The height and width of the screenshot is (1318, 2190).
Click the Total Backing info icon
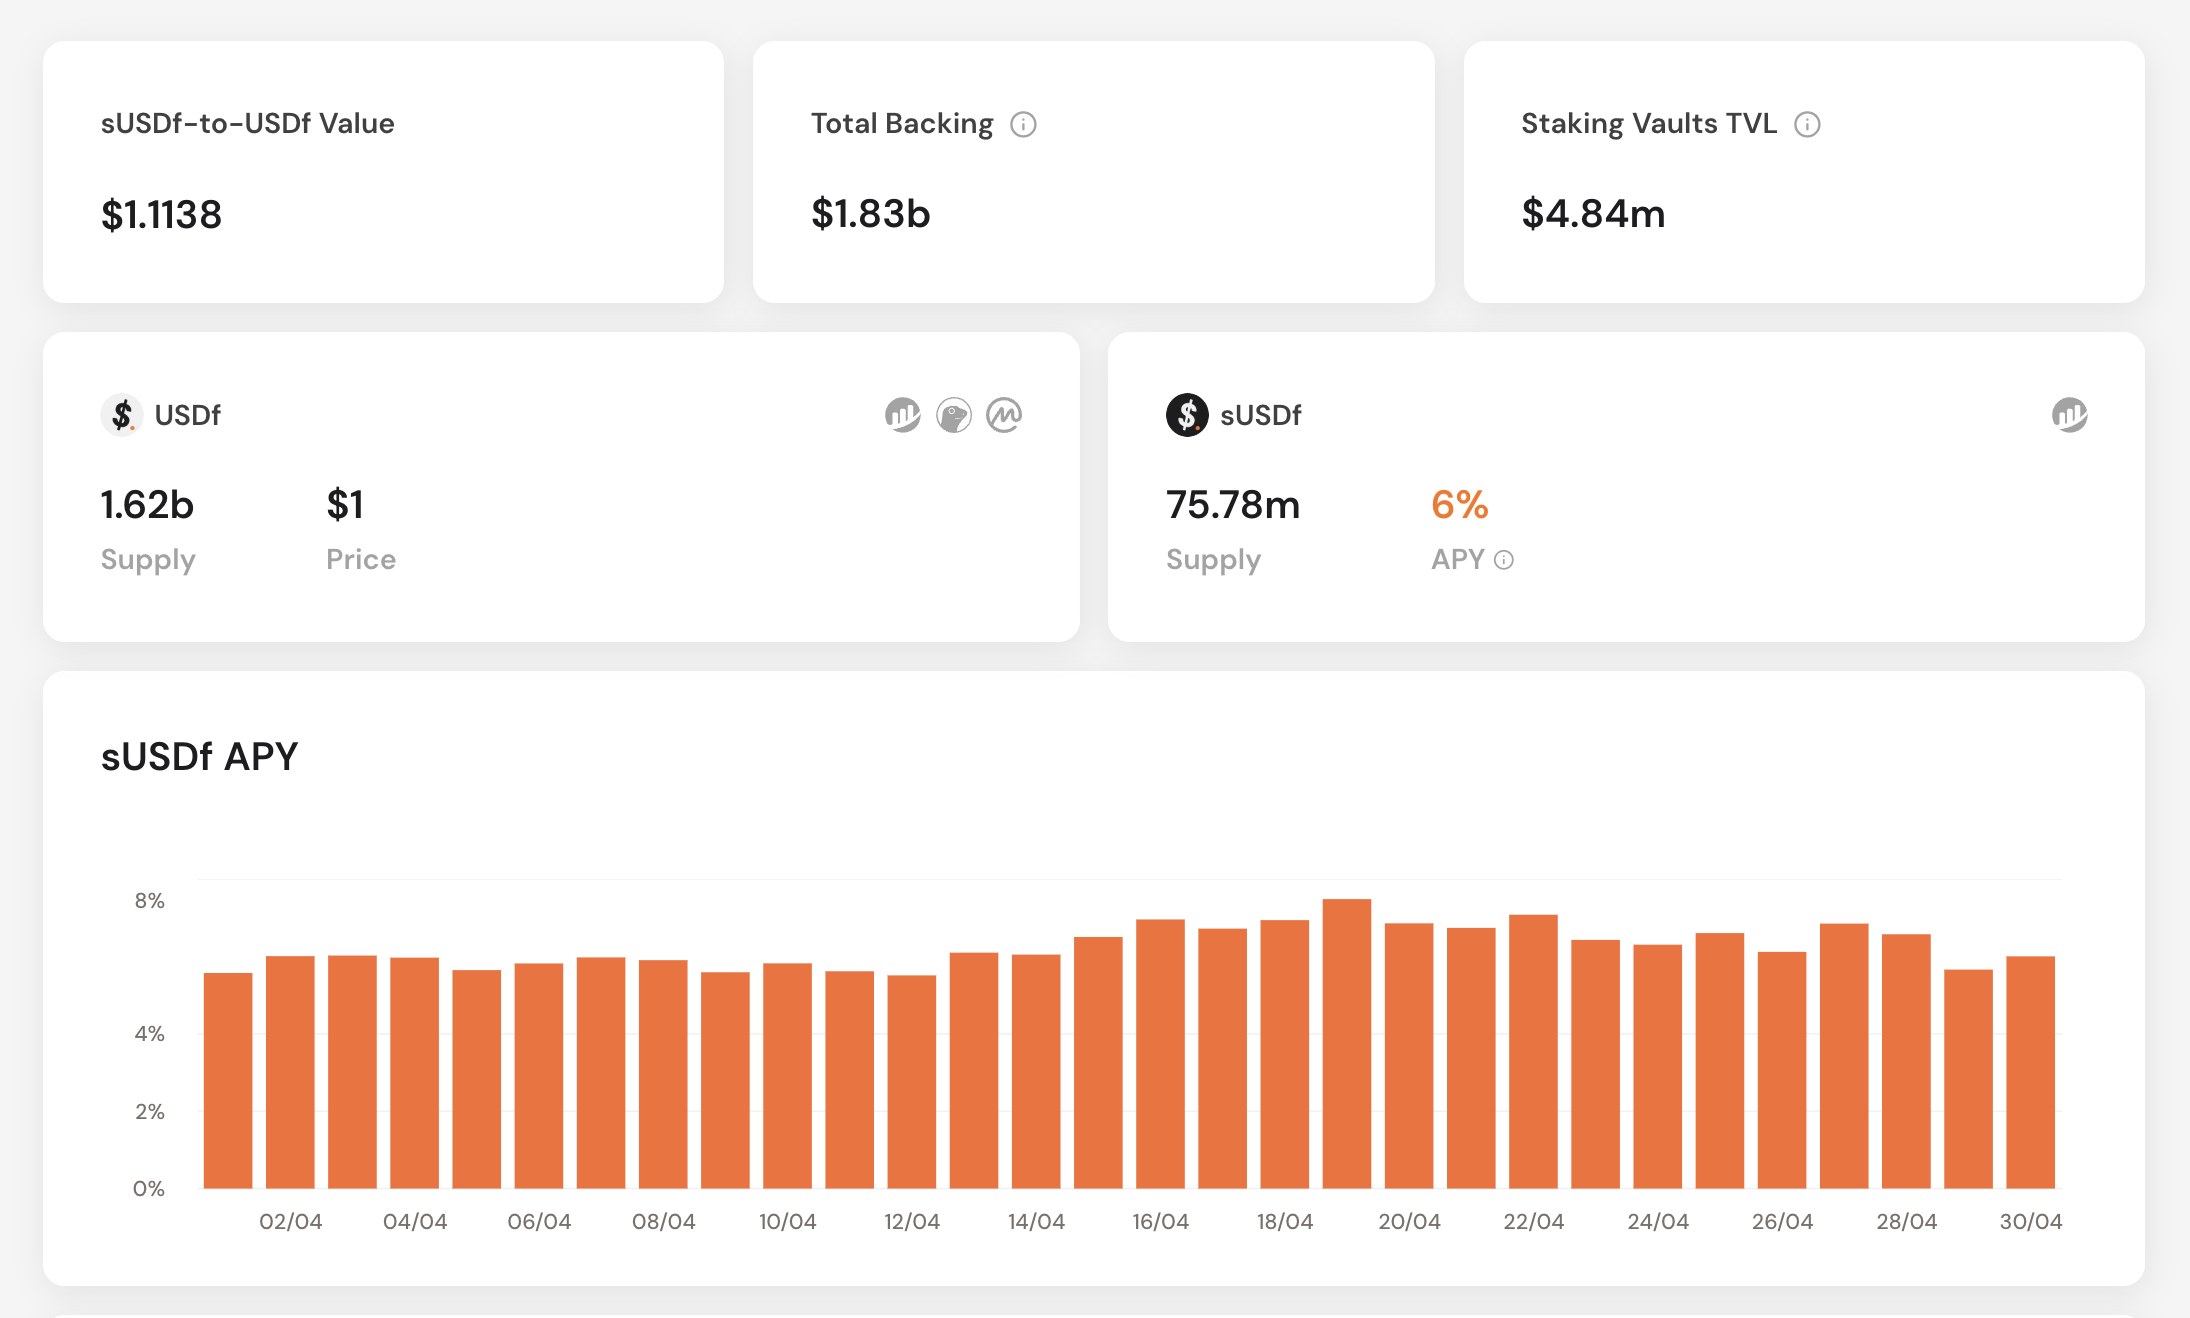pyautogui.click(x=1023, y=124)
